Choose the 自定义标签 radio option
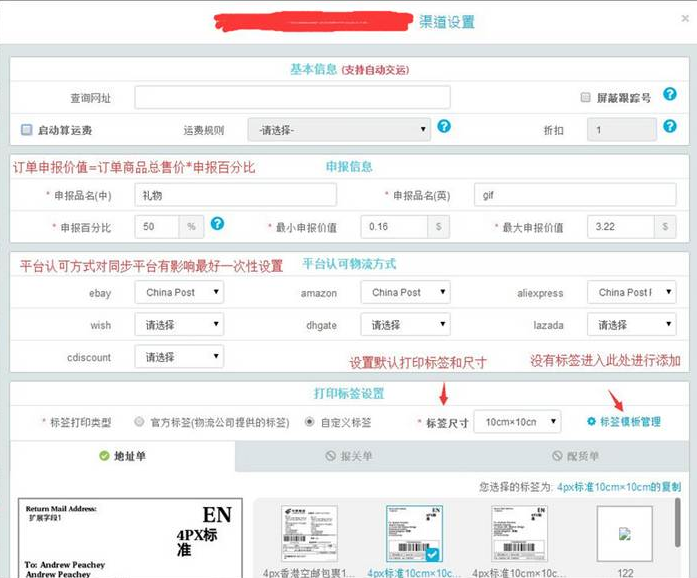 [310, 422]
